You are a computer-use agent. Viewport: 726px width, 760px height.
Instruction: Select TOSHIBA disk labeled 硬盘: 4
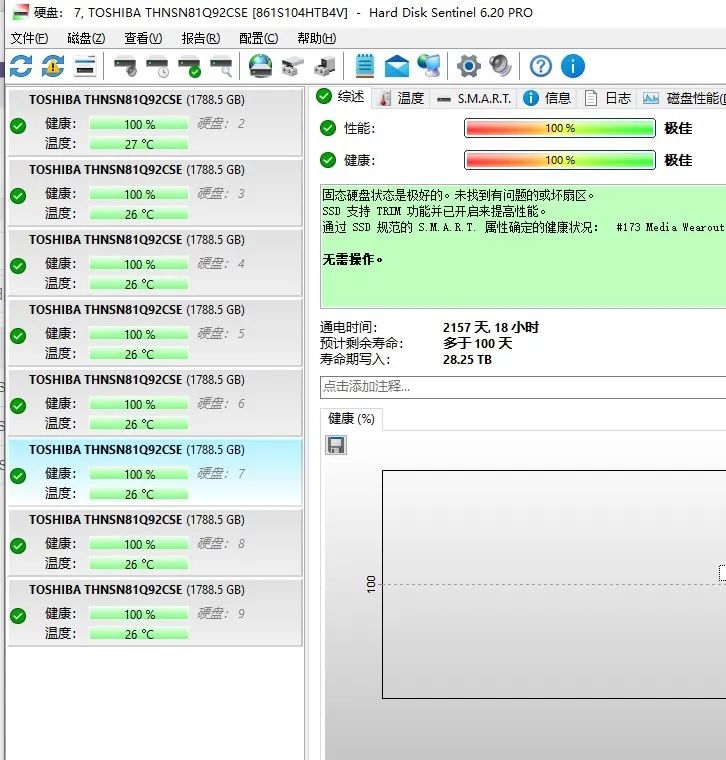point(155,262)
